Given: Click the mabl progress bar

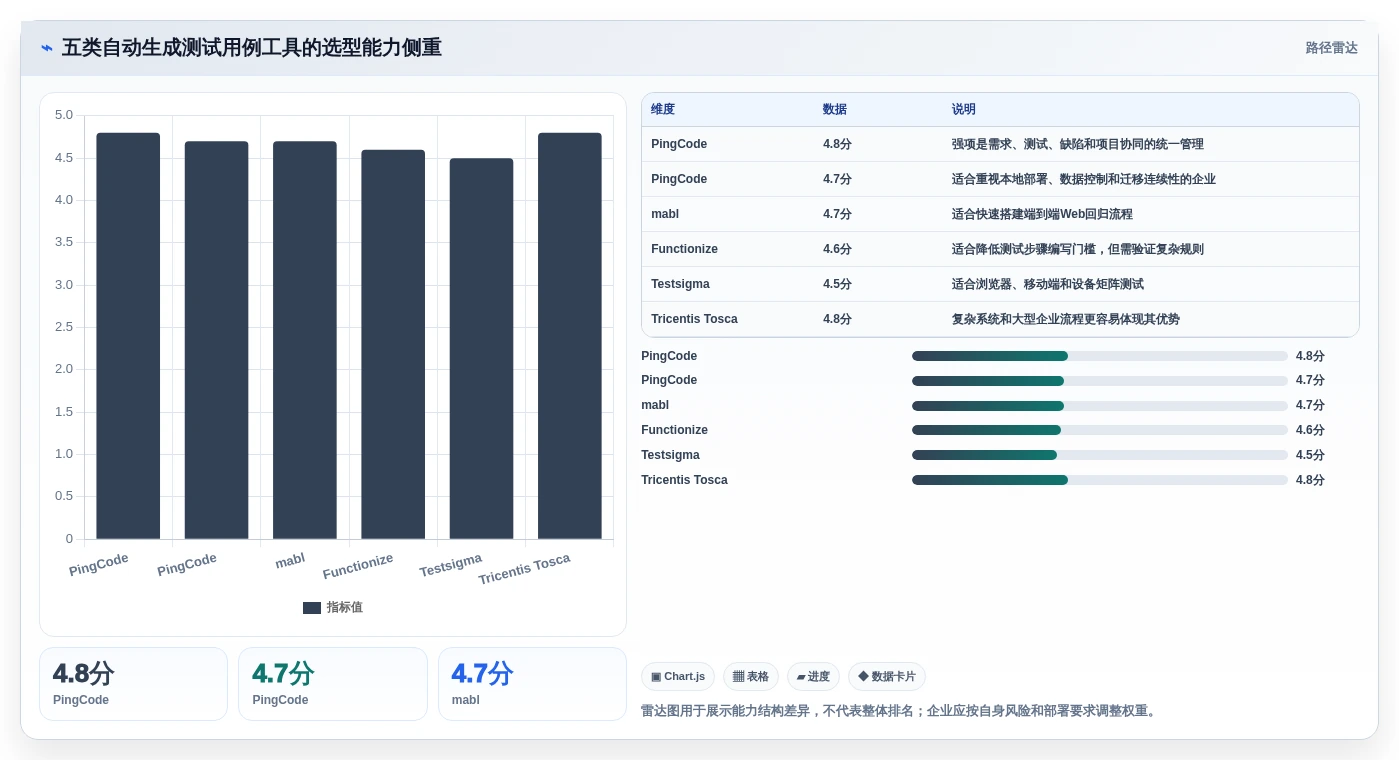Looking at the screenshot, I should [1100, 406].
